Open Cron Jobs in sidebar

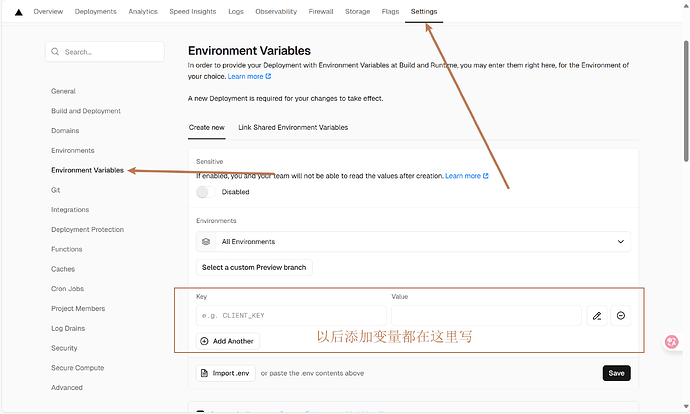pyautogui.click(x=67, y=289)
